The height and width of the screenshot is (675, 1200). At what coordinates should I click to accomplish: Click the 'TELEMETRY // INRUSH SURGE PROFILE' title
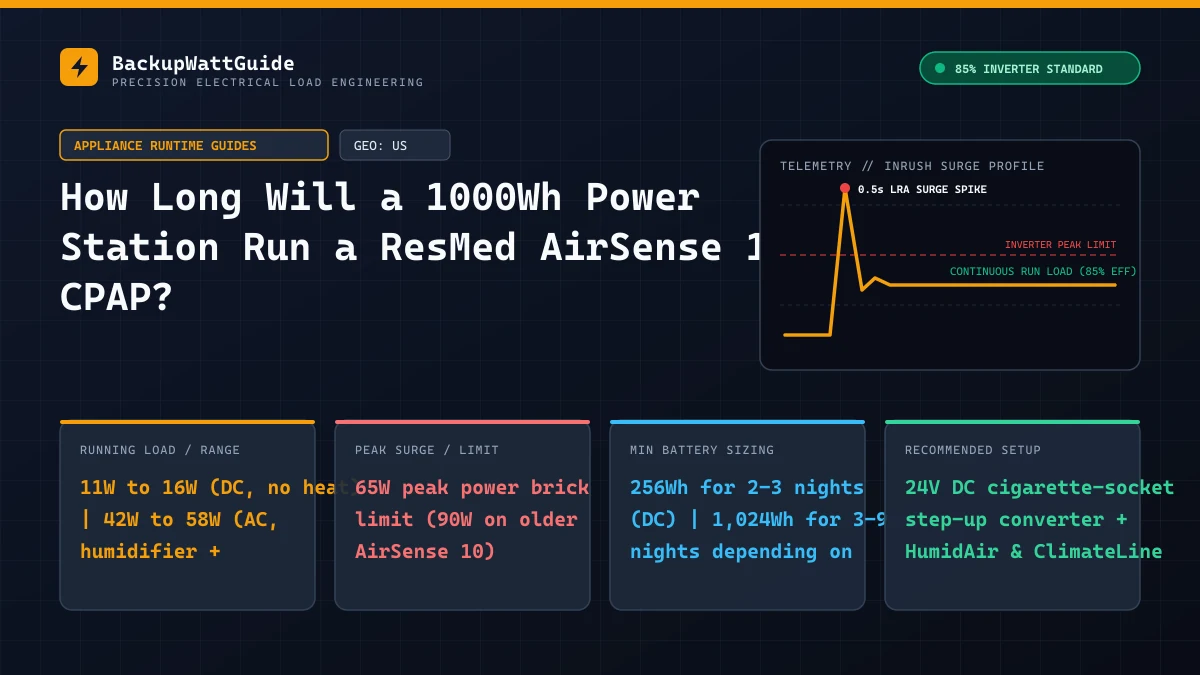[x=912, y=166]
